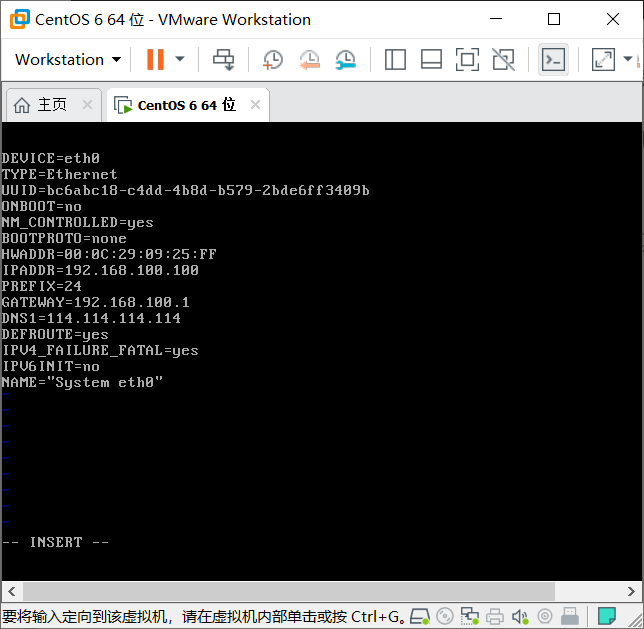Click the DNS1=114.114.114.114 line
Viewport: 644px width, 629px height.
coord(91,318)
